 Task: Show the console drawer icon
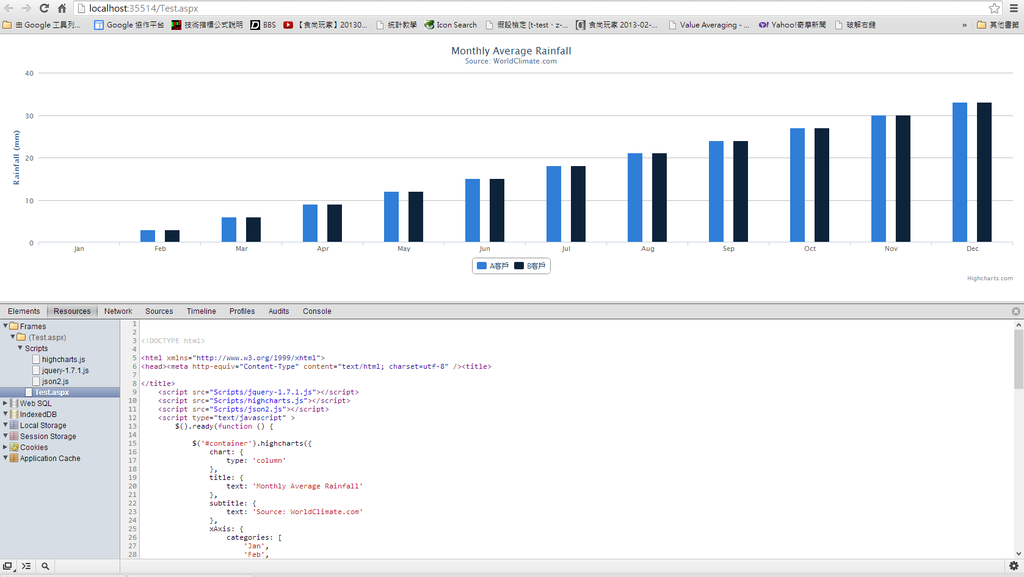(x=26, y=566)
